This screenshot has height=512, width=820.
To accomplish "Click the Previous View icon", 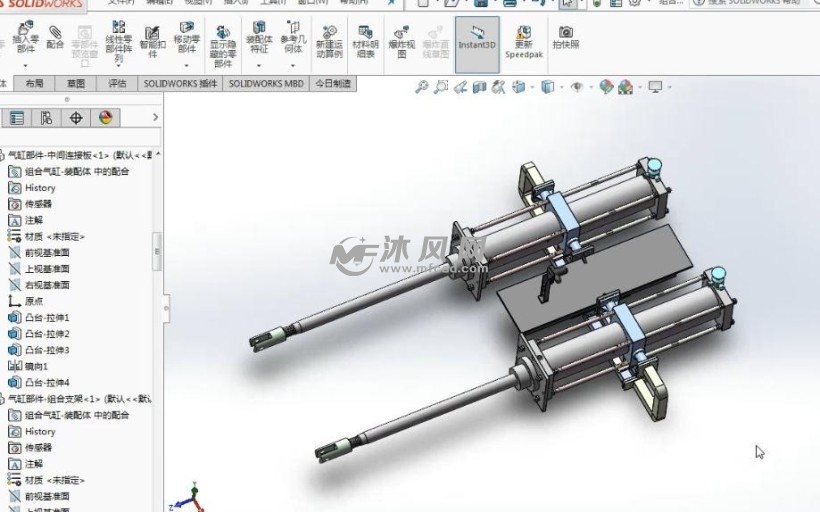I will pyautogui.click(x=460, y=87).
